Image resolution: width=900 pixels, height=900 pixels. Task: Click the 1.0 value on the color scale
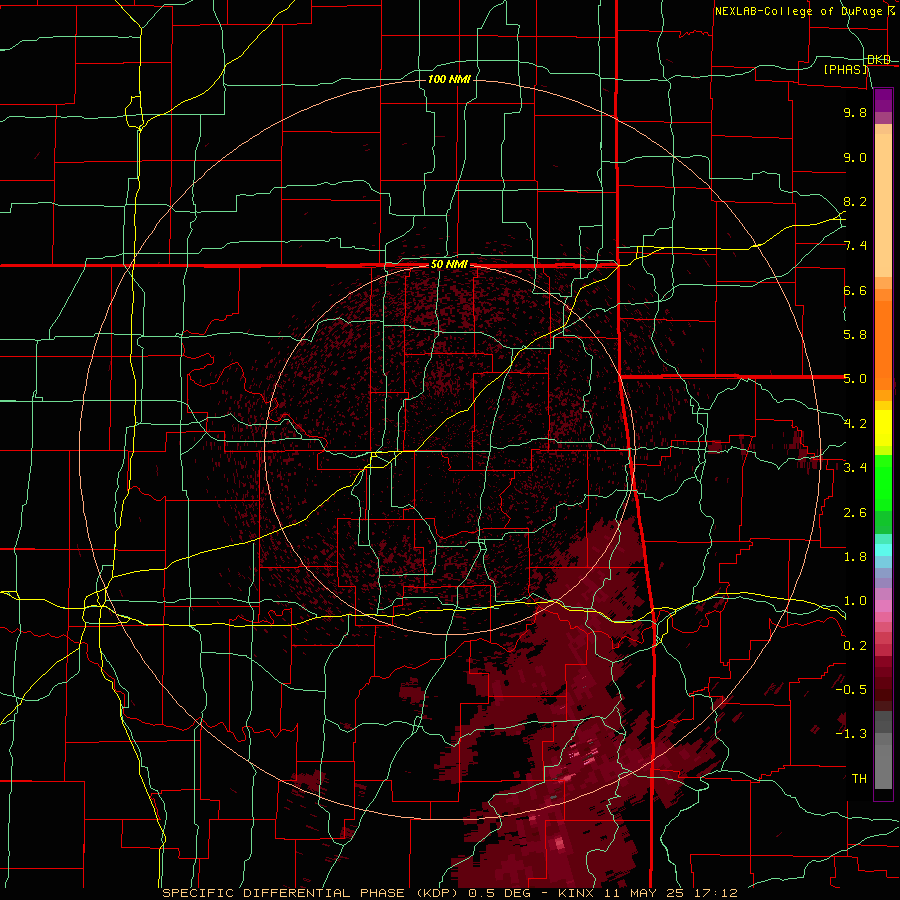pyautogui.click(x=855, y=601)
